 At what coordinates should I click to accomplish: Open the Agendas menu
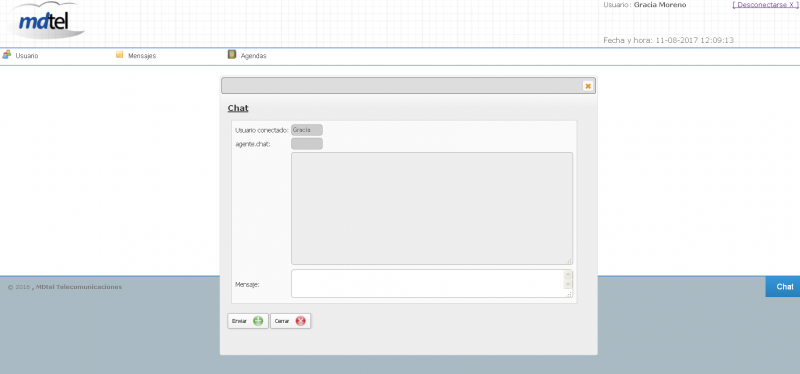(x=254, y=56)
